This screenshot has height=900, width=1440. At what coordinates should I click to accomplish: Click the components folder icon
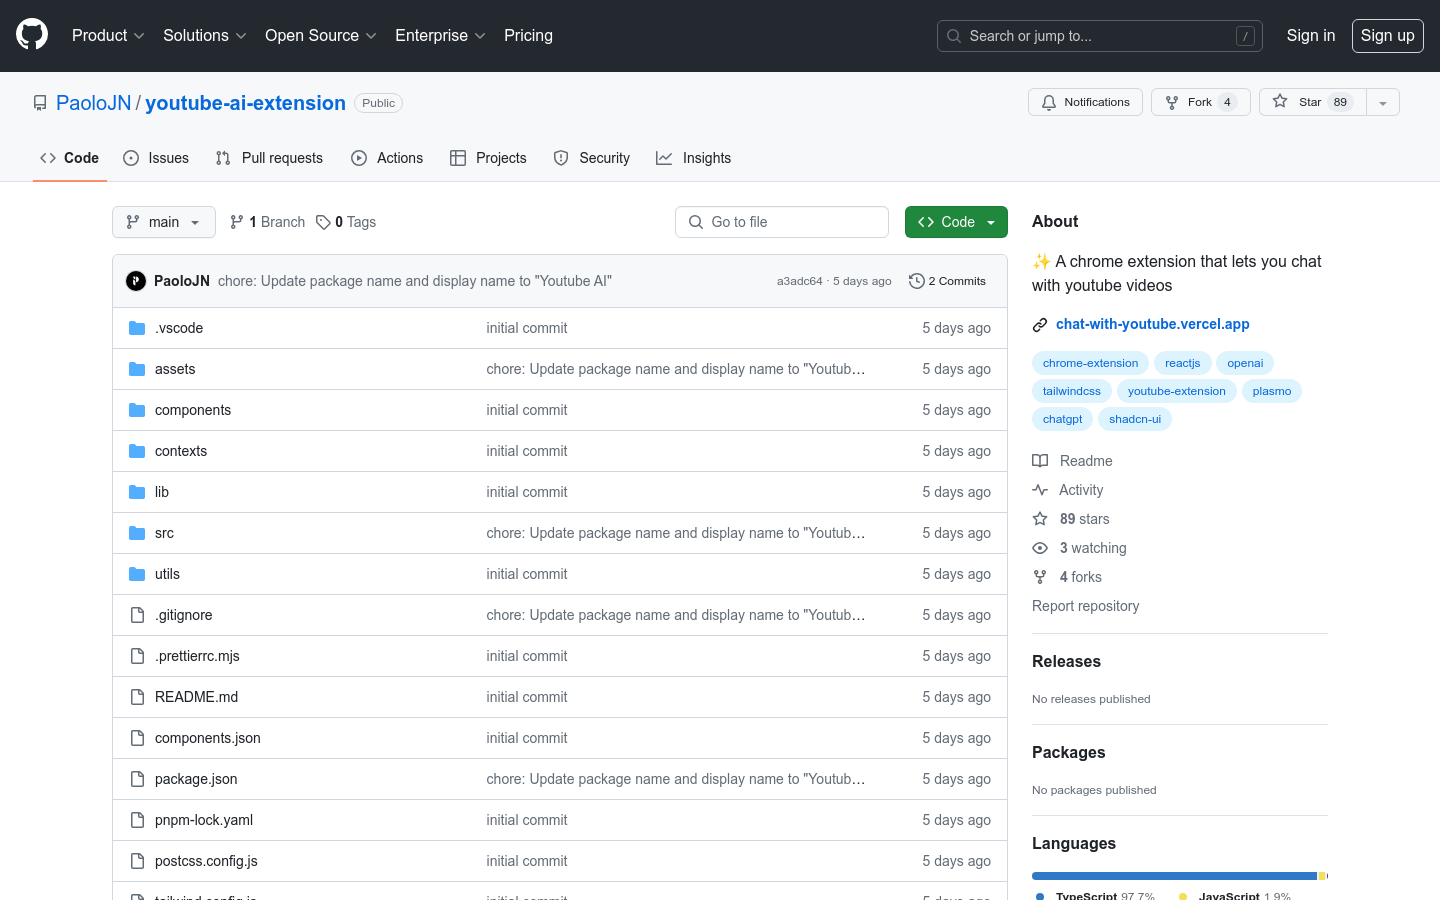tap(137, 410)
